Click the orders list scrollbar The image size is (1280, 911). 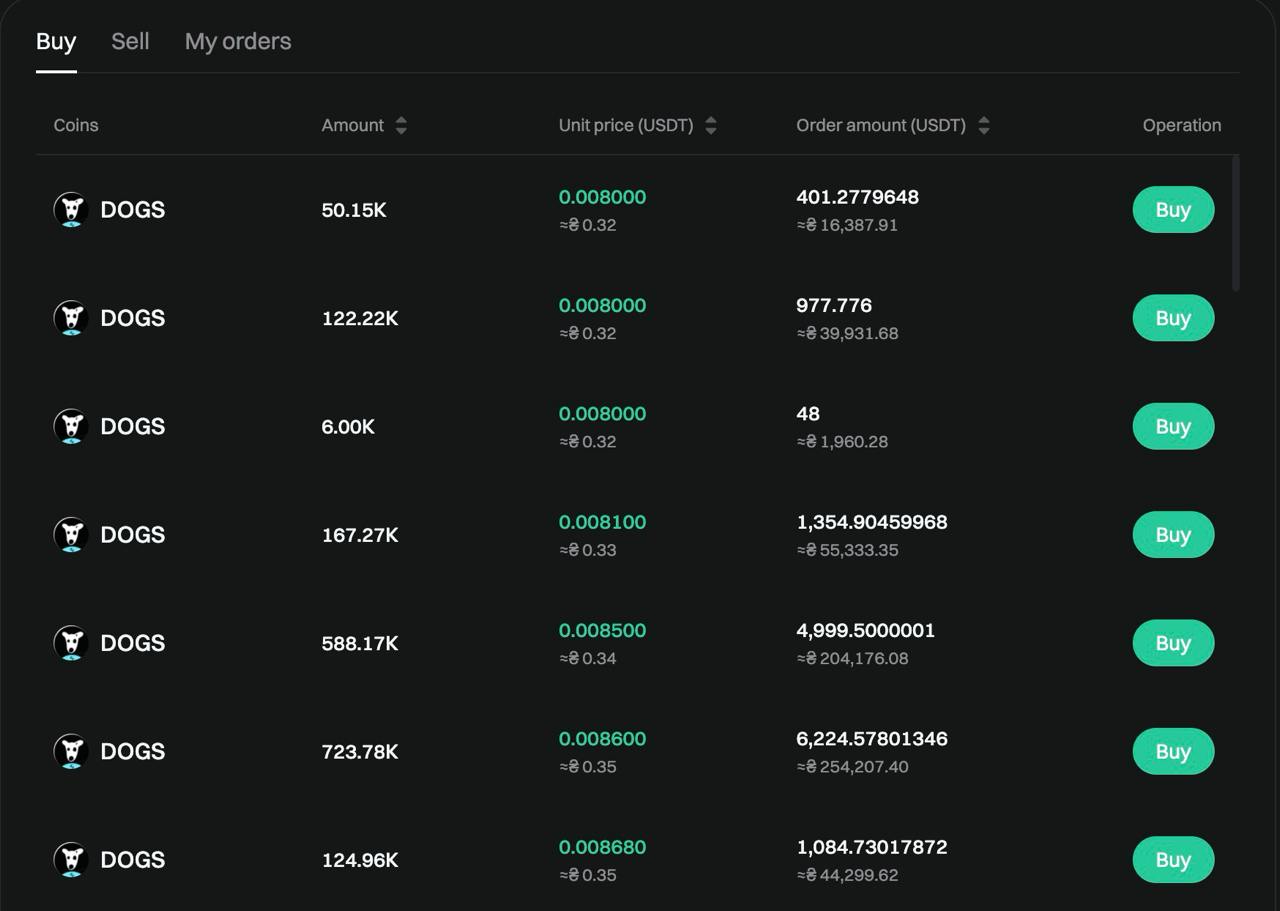[x=1237, y=223]
